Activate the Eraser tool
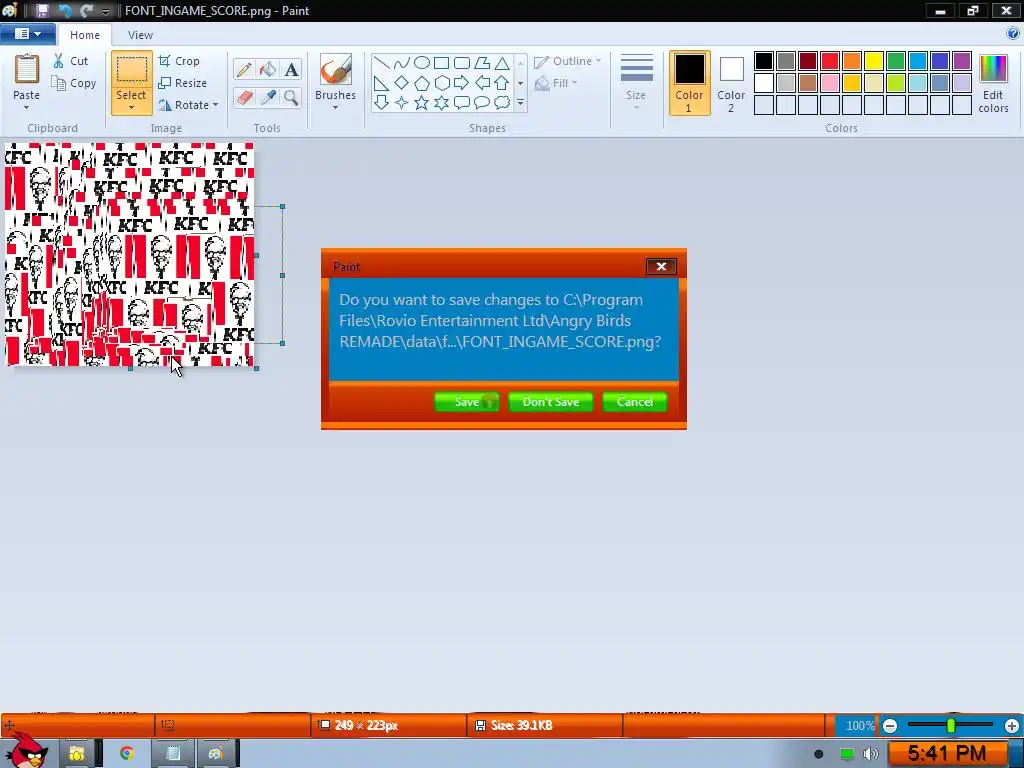 (x=244, y=97)
